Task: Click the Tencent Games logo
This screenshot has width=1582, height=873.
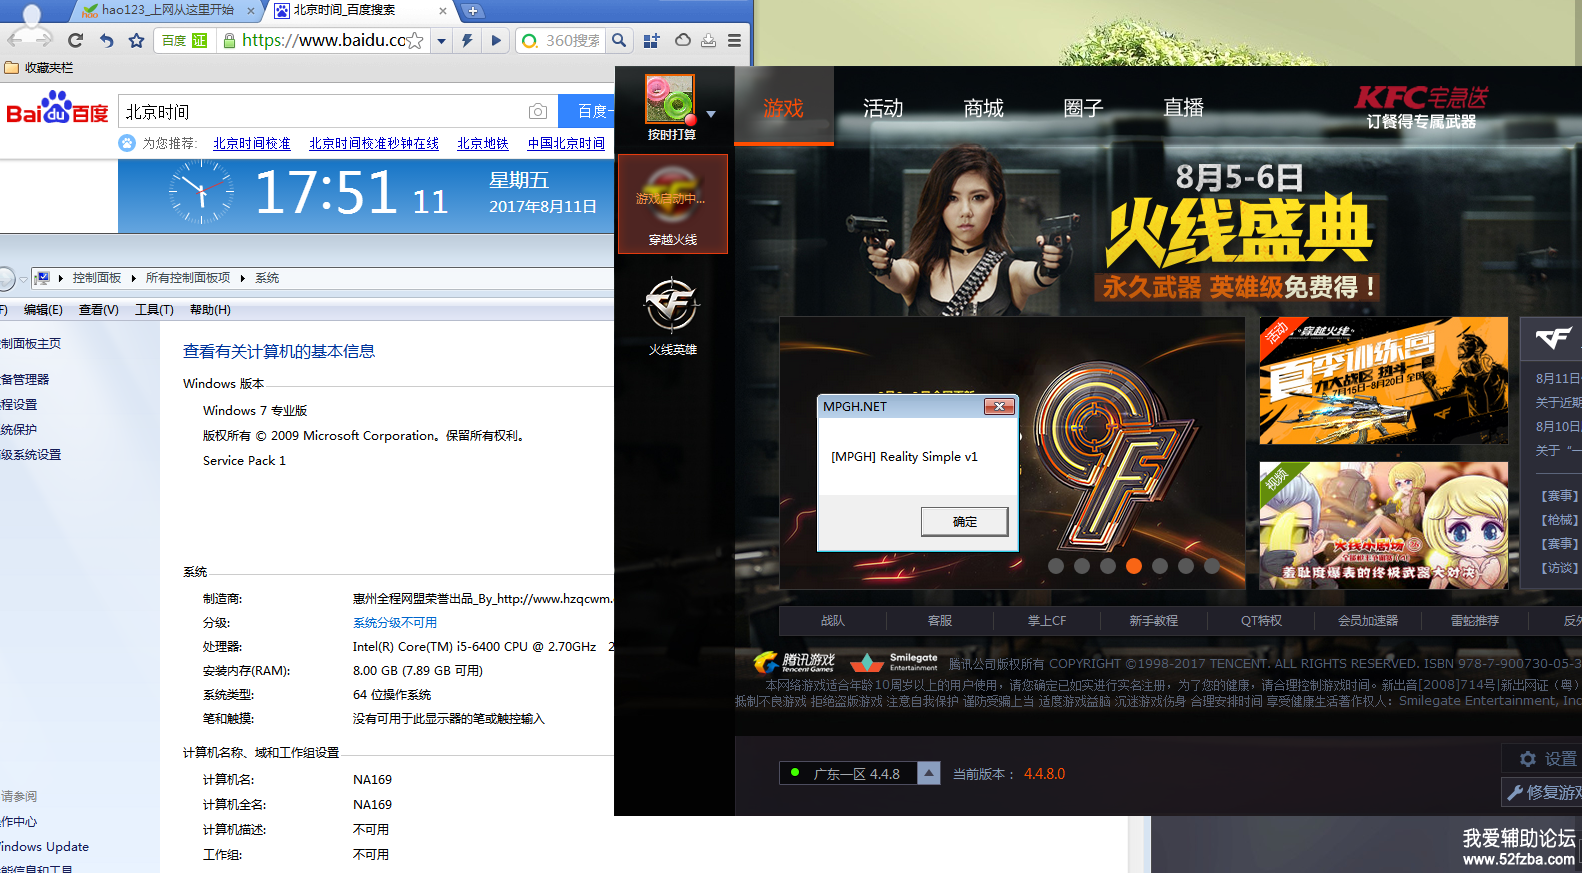Action: tap(794, 662)
